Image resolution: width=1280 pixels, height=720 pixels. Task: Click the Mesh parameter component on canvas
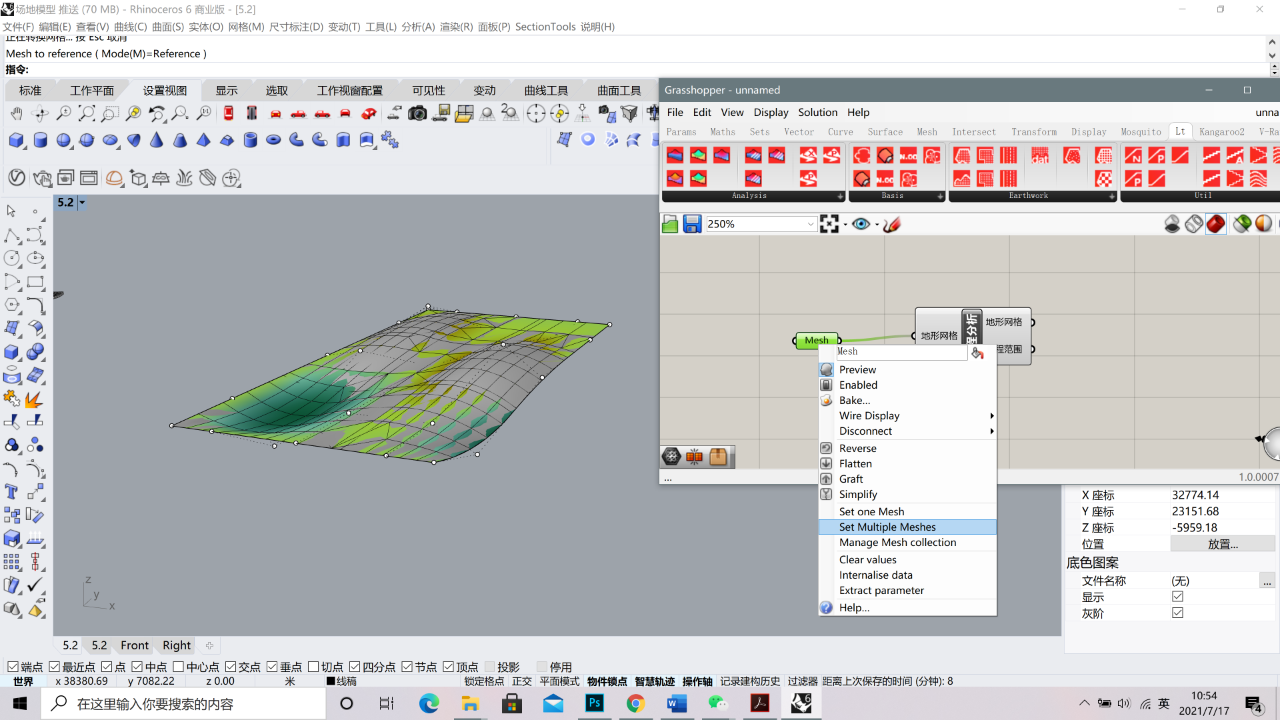point(817,340)
